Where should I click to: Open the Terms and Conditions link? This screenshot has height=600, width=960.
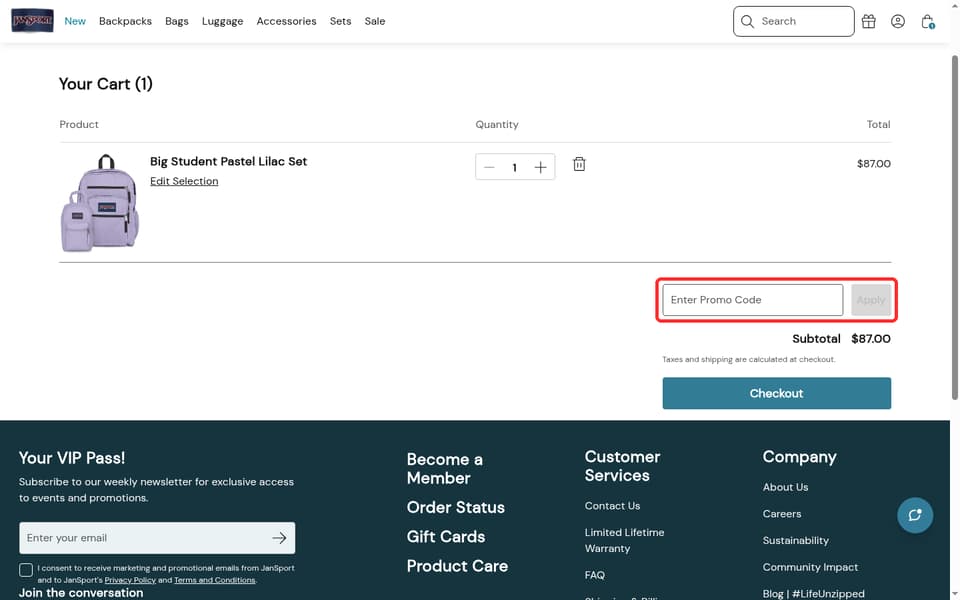point(214,580)
